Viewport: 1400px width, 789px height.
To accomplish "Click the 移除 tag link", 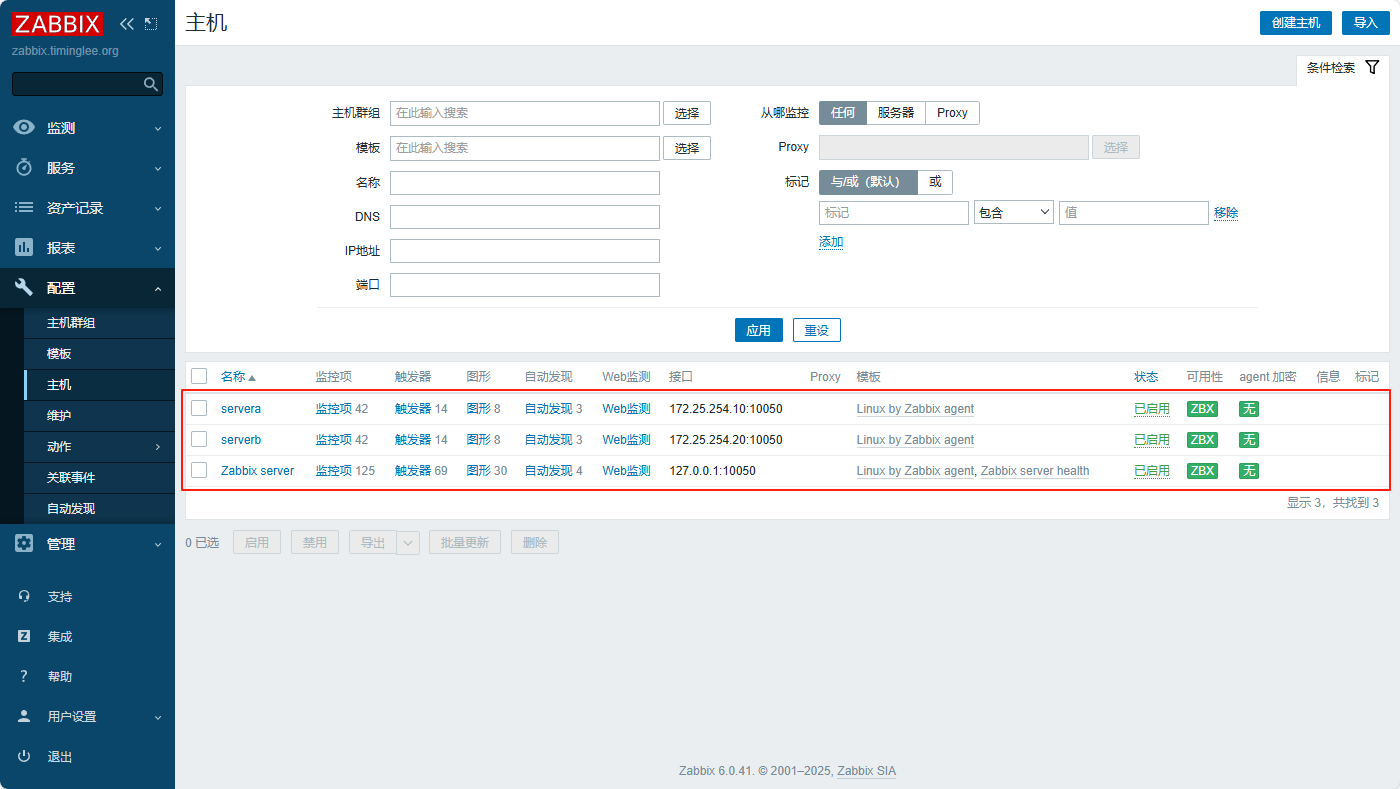I will (x=1226, y=213).
